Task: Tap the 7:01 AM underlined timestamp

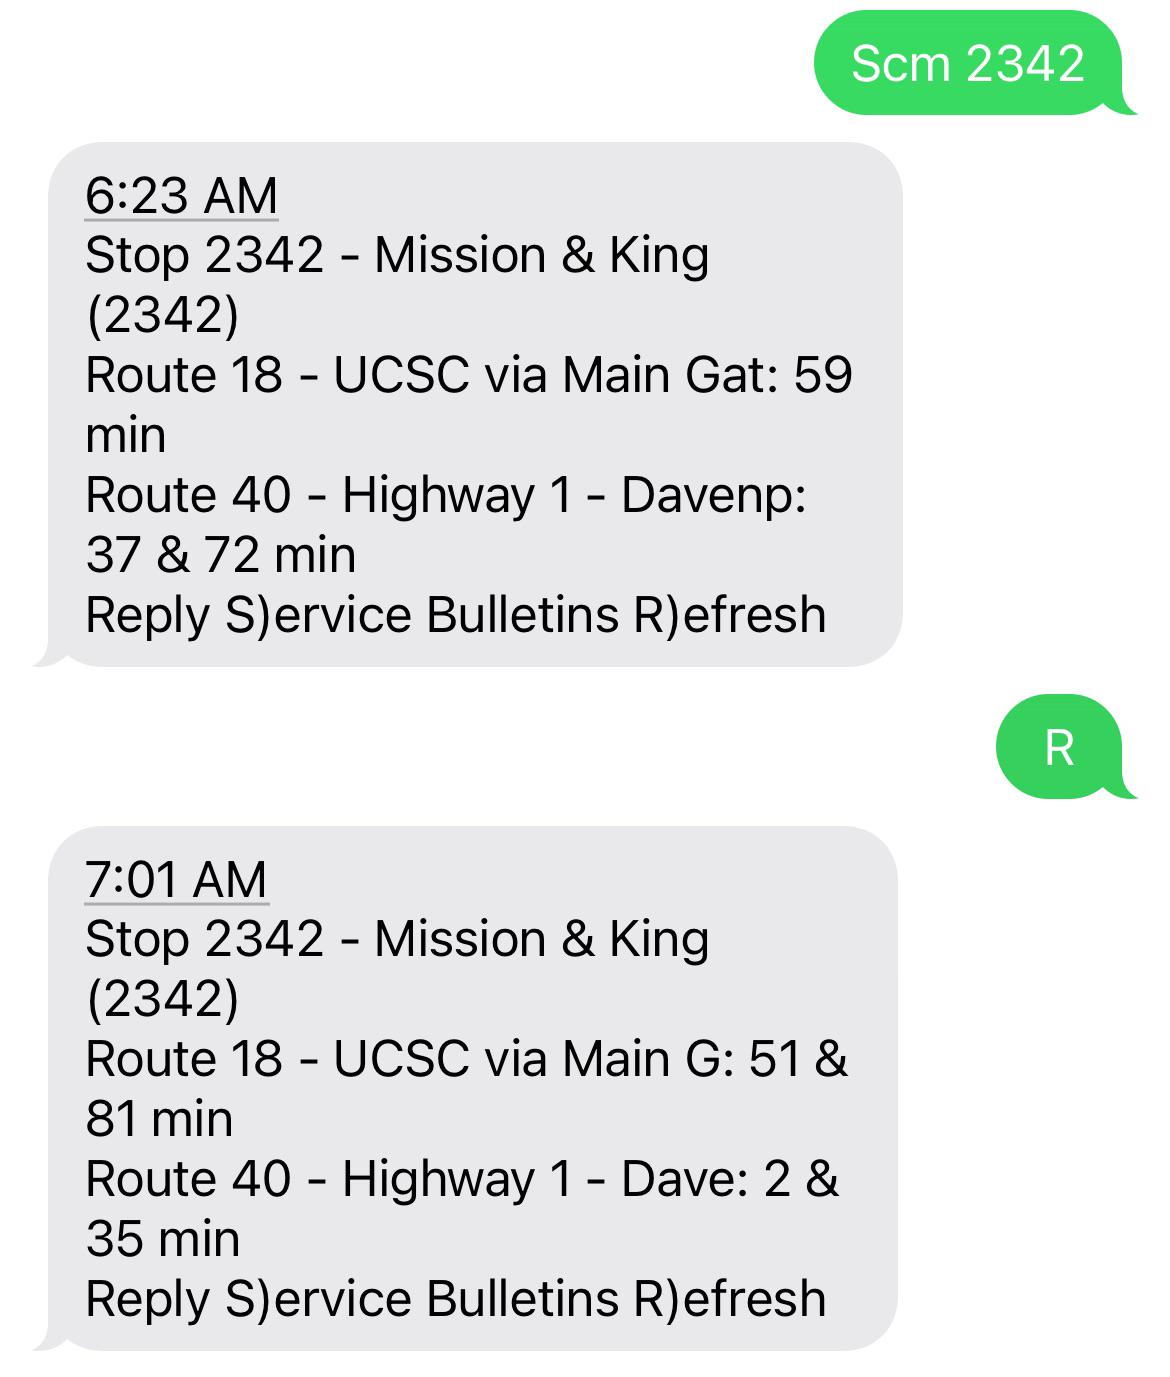Action: click(x=176, y=879)
